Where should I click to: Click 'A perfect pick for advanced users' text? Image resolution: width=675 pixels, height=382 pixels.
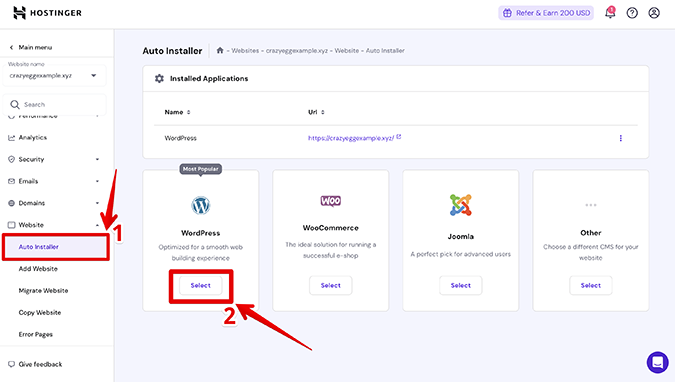pyautogui.click(x=461, y=254)
